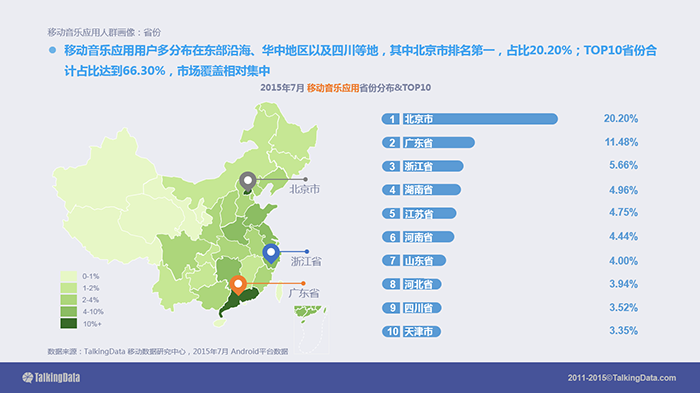700x393 pixels.
Task: Click the 0-1% legend color swatch
Action: pos(69,276)
